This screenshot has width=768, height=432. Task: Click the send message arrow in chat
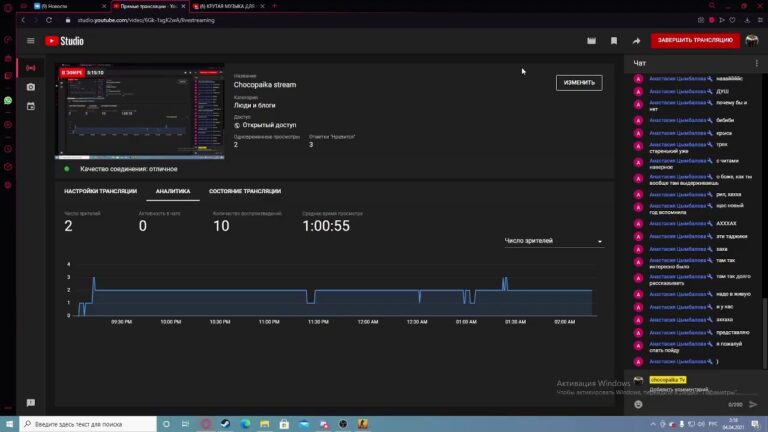(x=753, y=404)
